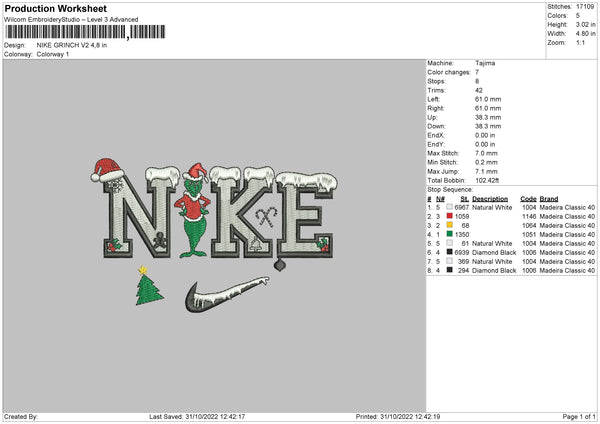Select the Stitches count 17109
Screen dimensions: 600x424
(x=585, y=7)
